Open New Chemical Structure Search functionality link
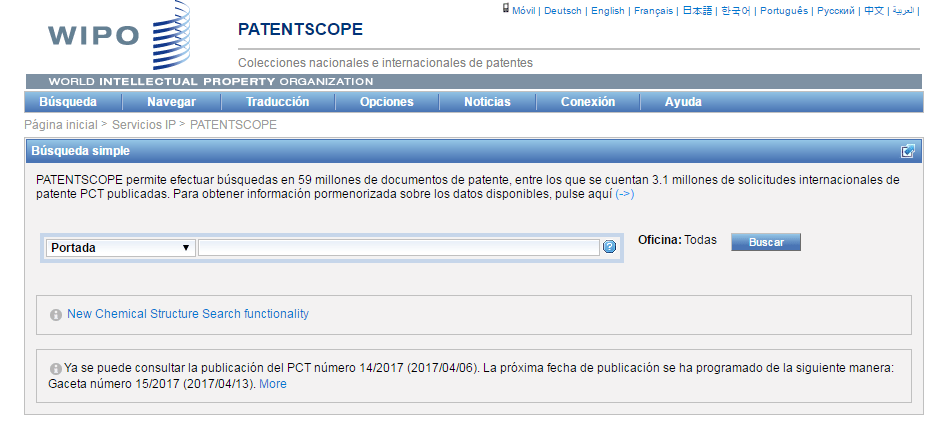The height and width of the screenshot is (430, 942). (188, 313)
